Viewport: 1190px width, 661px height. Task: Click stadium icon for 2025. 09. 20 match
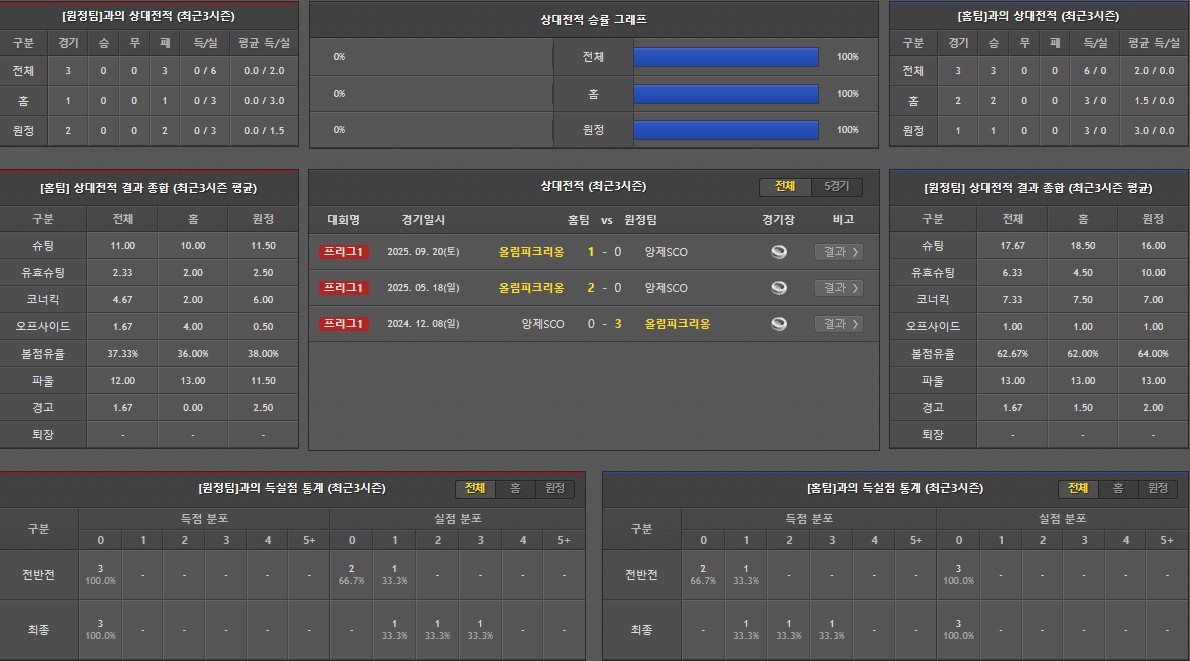tap(779, 252)
